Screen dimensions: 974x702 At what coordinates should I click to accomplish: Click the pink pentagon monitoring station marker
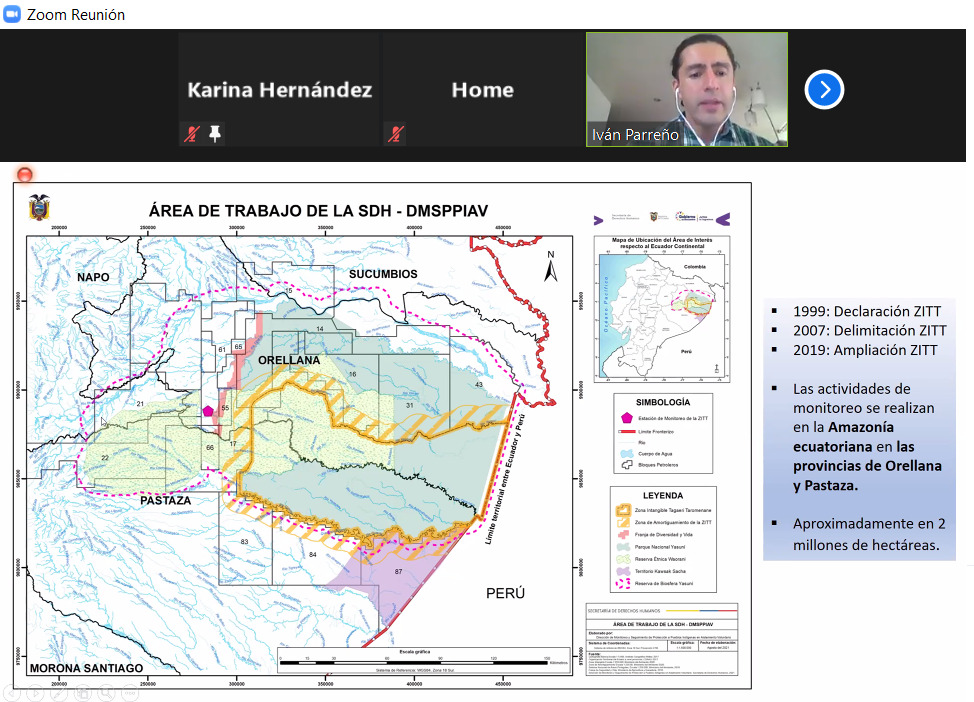(x=208, y=410)
